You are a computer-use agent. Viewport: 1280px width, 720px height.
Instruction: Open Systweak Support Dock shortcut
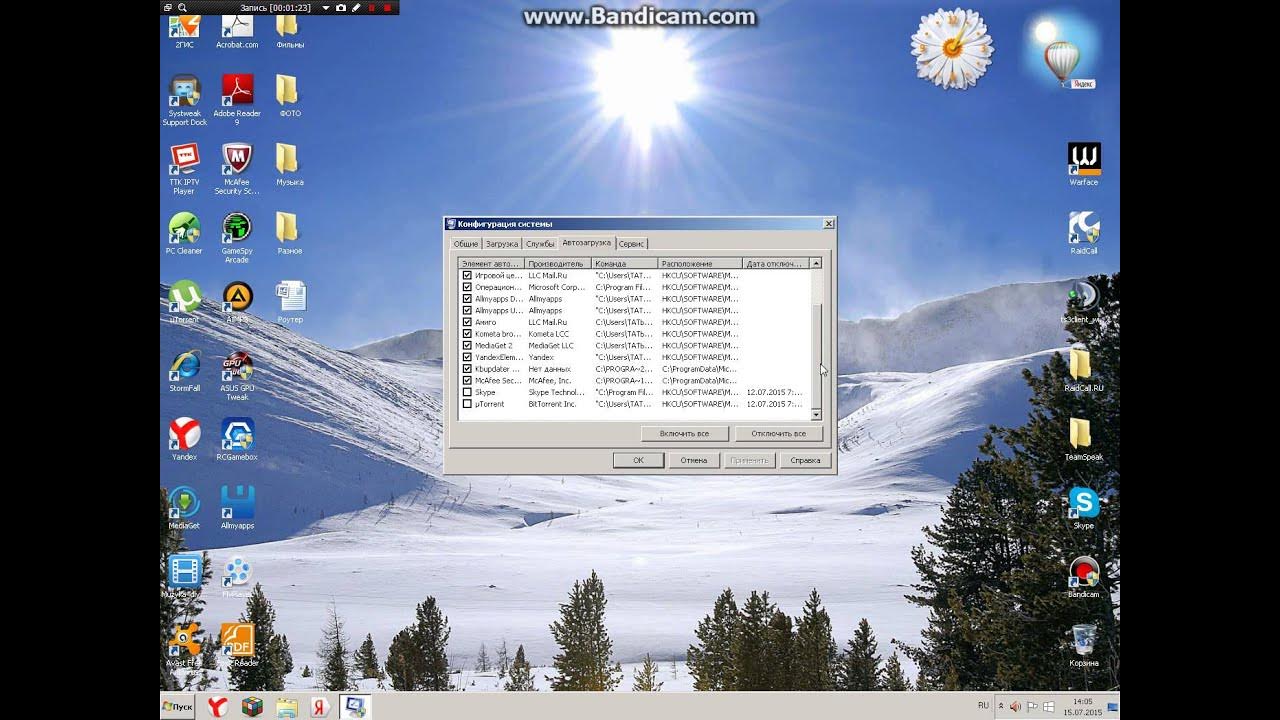(184, 99)
